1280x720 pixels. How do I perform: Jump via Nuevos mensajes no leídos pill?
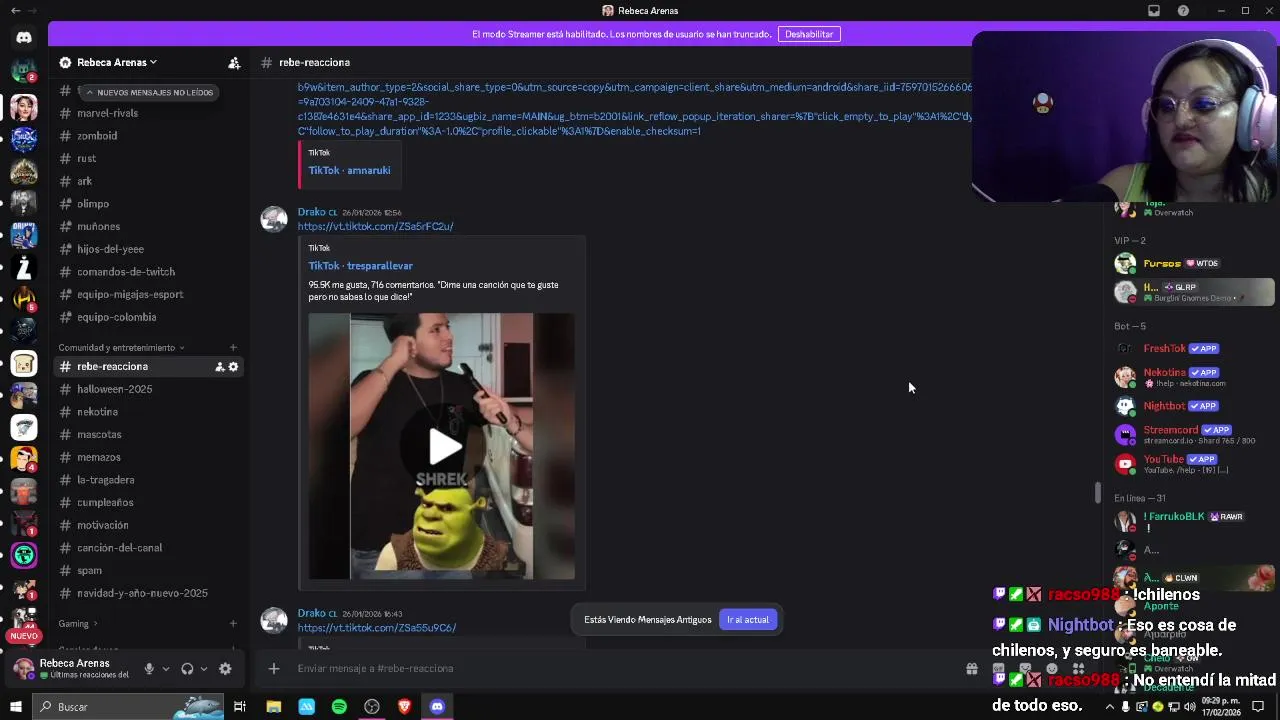pyautogui.click(x=148, y=92)
